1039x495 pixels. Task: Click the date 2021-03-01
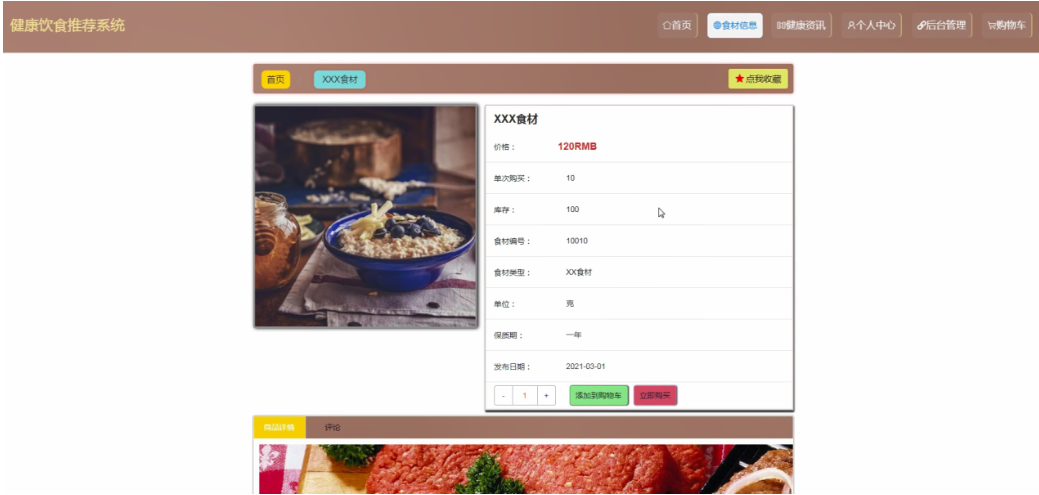[586, 366]
